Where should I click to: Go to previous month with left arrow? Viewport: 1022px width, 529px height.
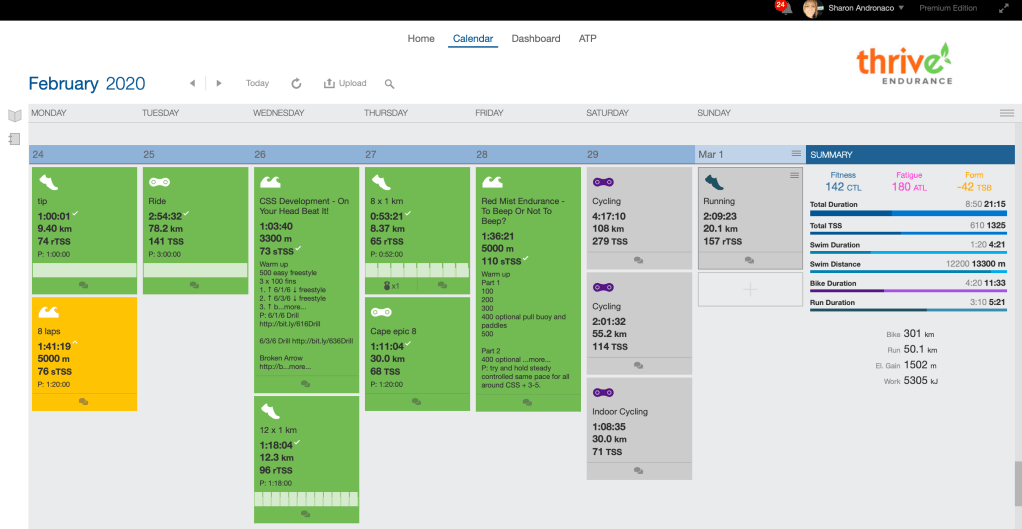(x=192, y=84)
